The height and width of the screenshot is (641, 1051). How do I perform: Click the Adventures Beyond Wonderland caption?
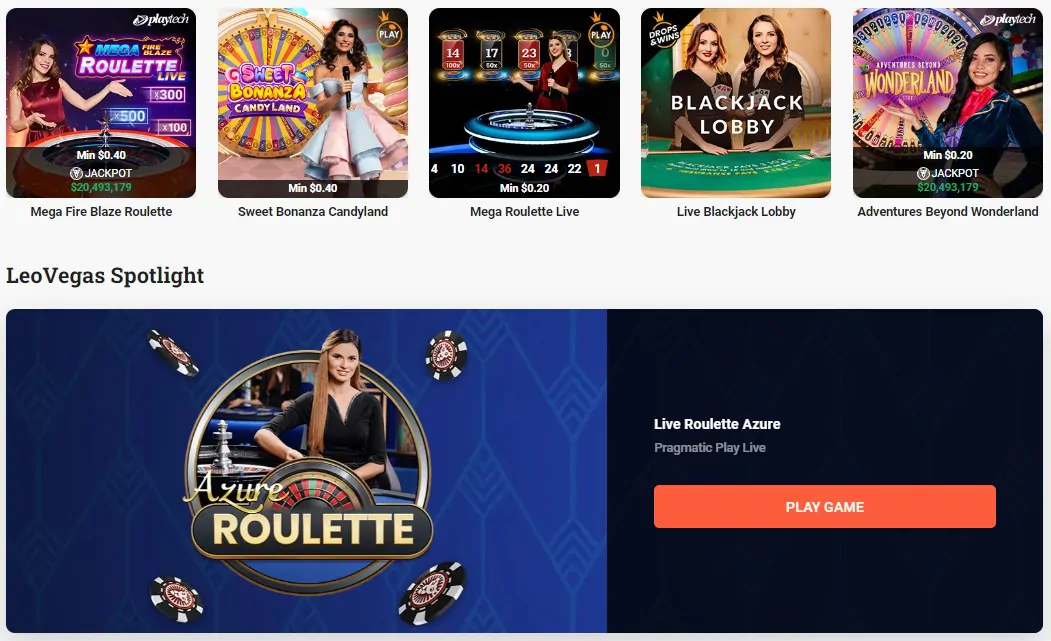tap(948, 211)
